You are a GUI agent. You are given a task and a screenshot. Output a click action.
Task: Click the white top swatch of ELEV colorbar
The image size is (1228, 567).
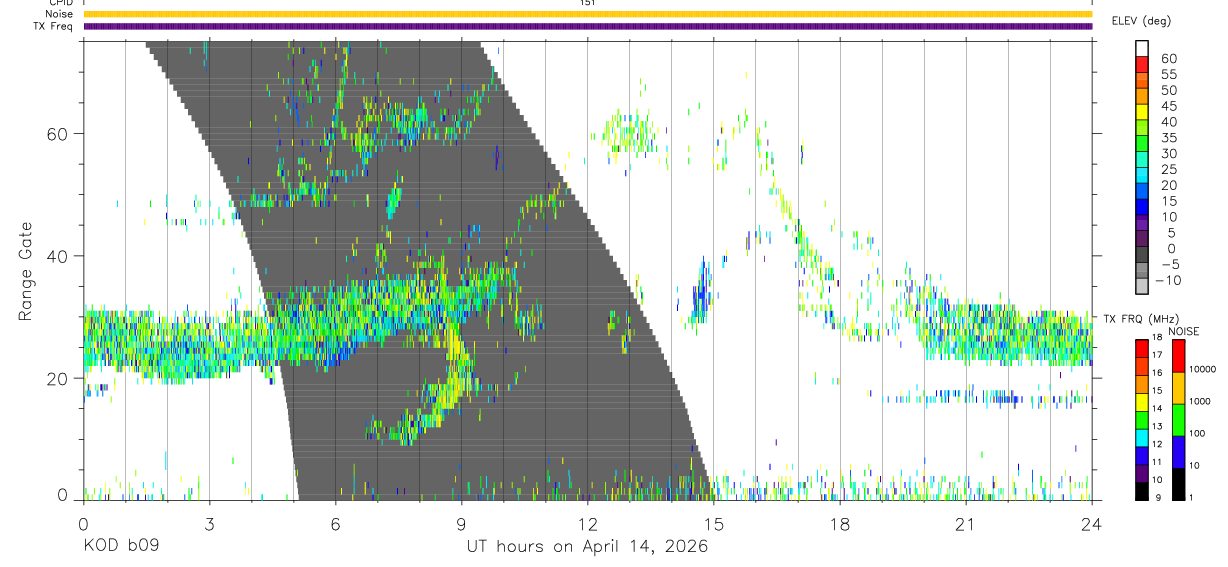click(1142, 48)
